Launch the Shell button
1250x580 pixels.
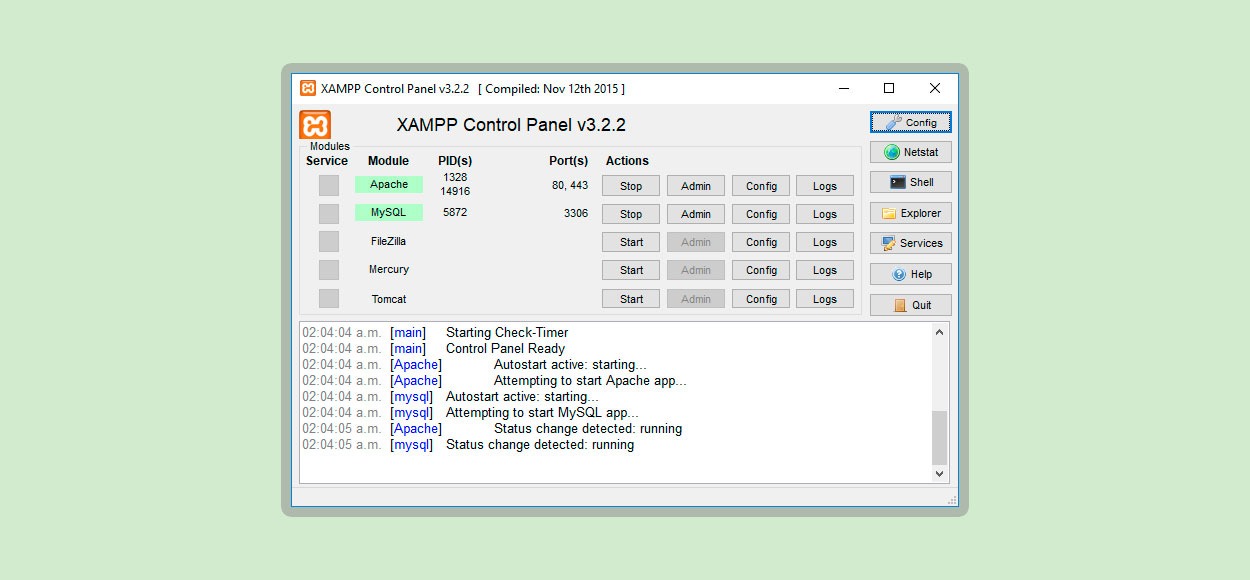pyautogui.click(x=910, y=182)
